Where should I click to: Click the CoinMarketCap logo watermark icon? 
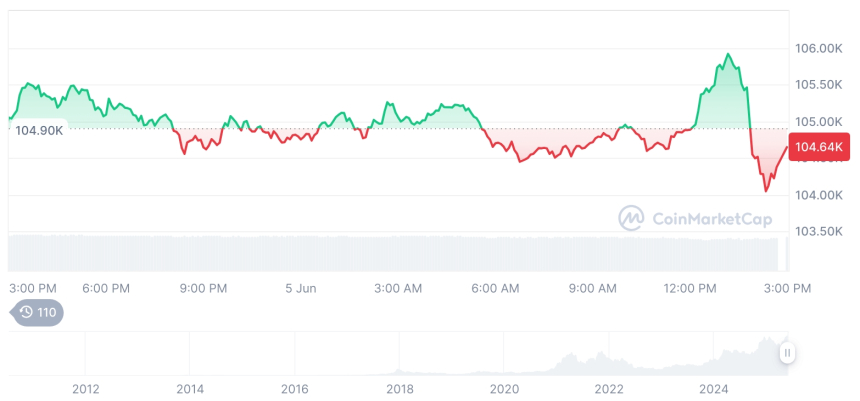631,218
